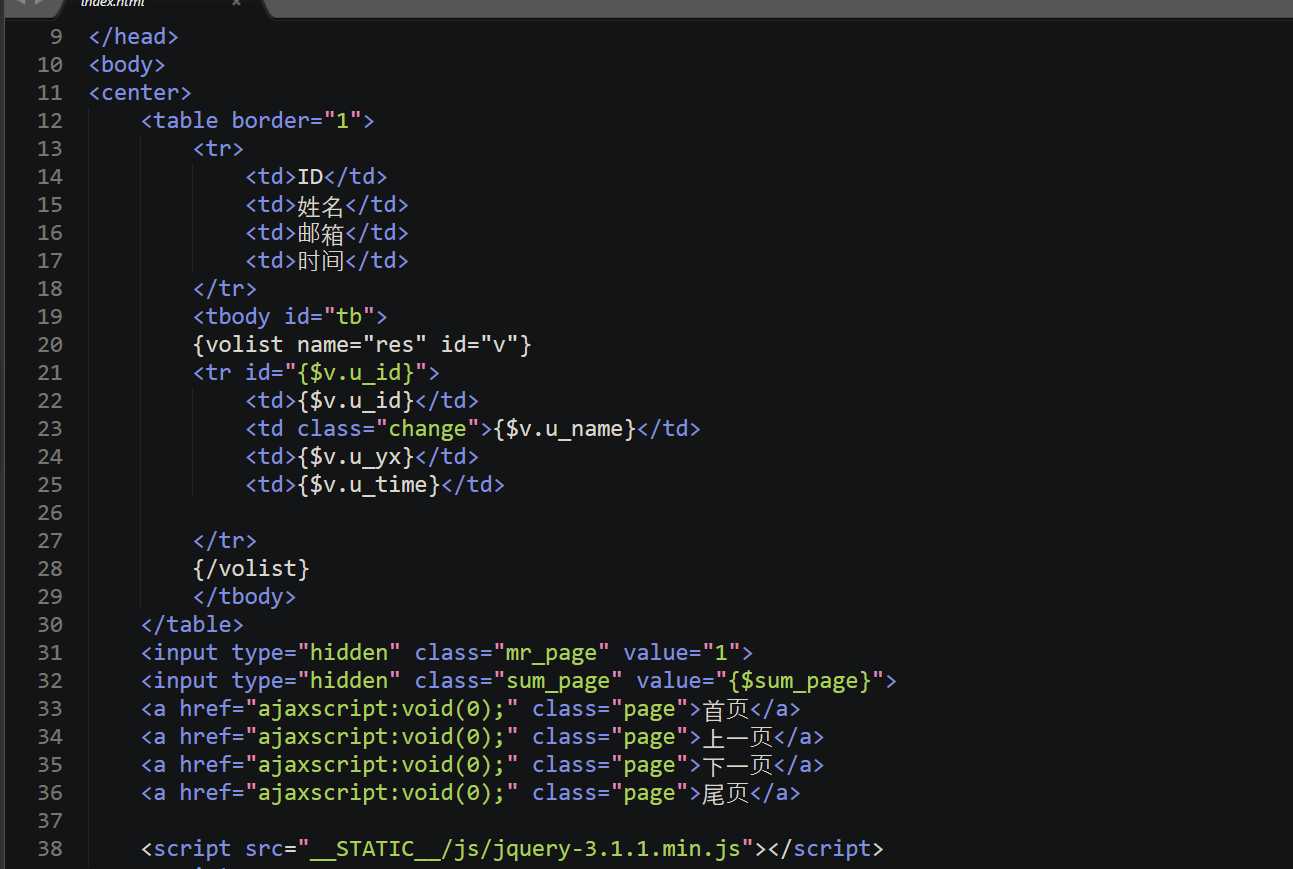The width and height of the screenshot is (1293, 869).
Task: Click the 首页 link text
Action: tap(726, 709)
